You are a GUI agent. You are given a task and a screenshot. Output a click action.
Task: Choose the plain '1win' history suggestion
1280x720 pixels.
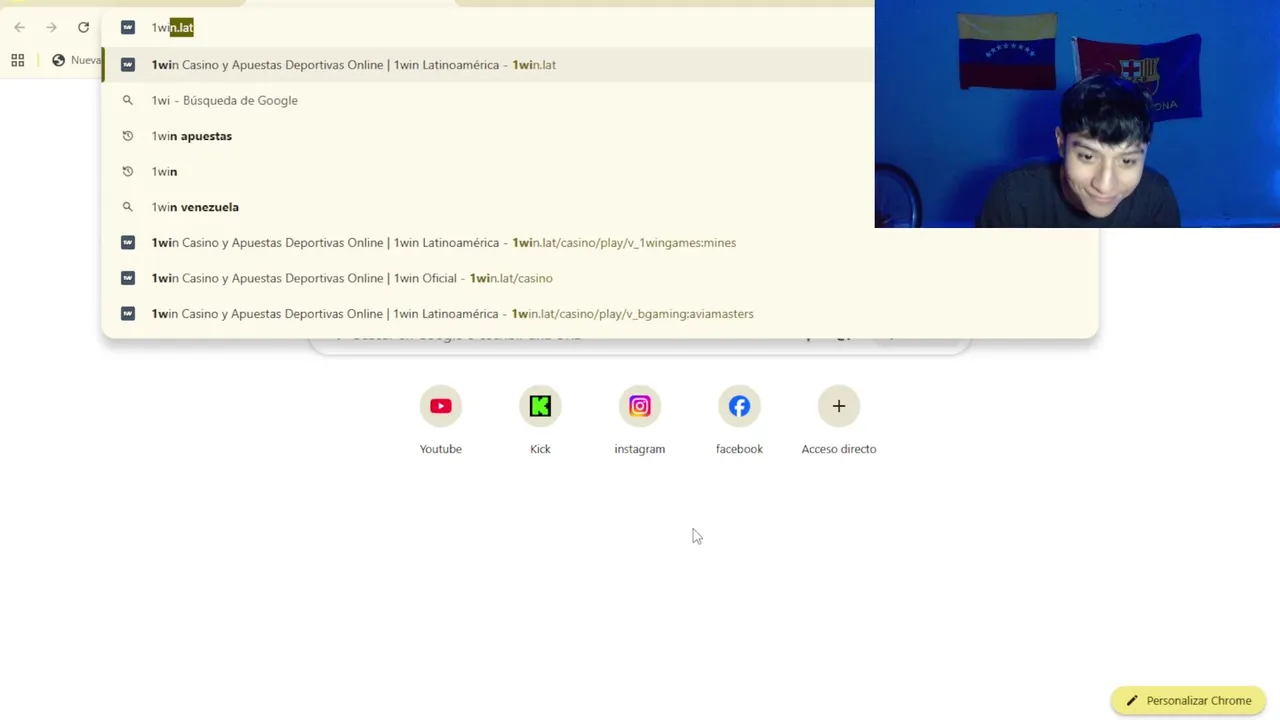pos(488,171)
